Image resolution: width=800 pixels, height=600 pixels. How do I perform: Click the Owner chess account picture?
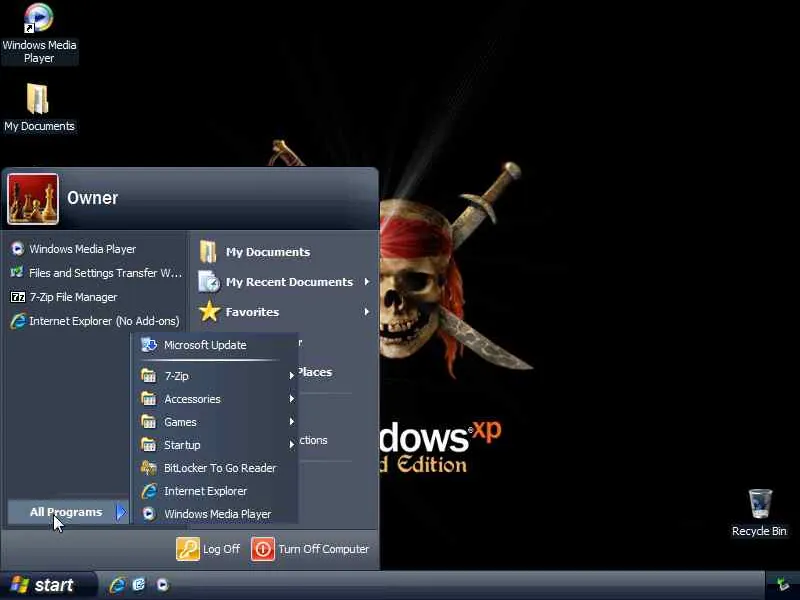(33, 199)
